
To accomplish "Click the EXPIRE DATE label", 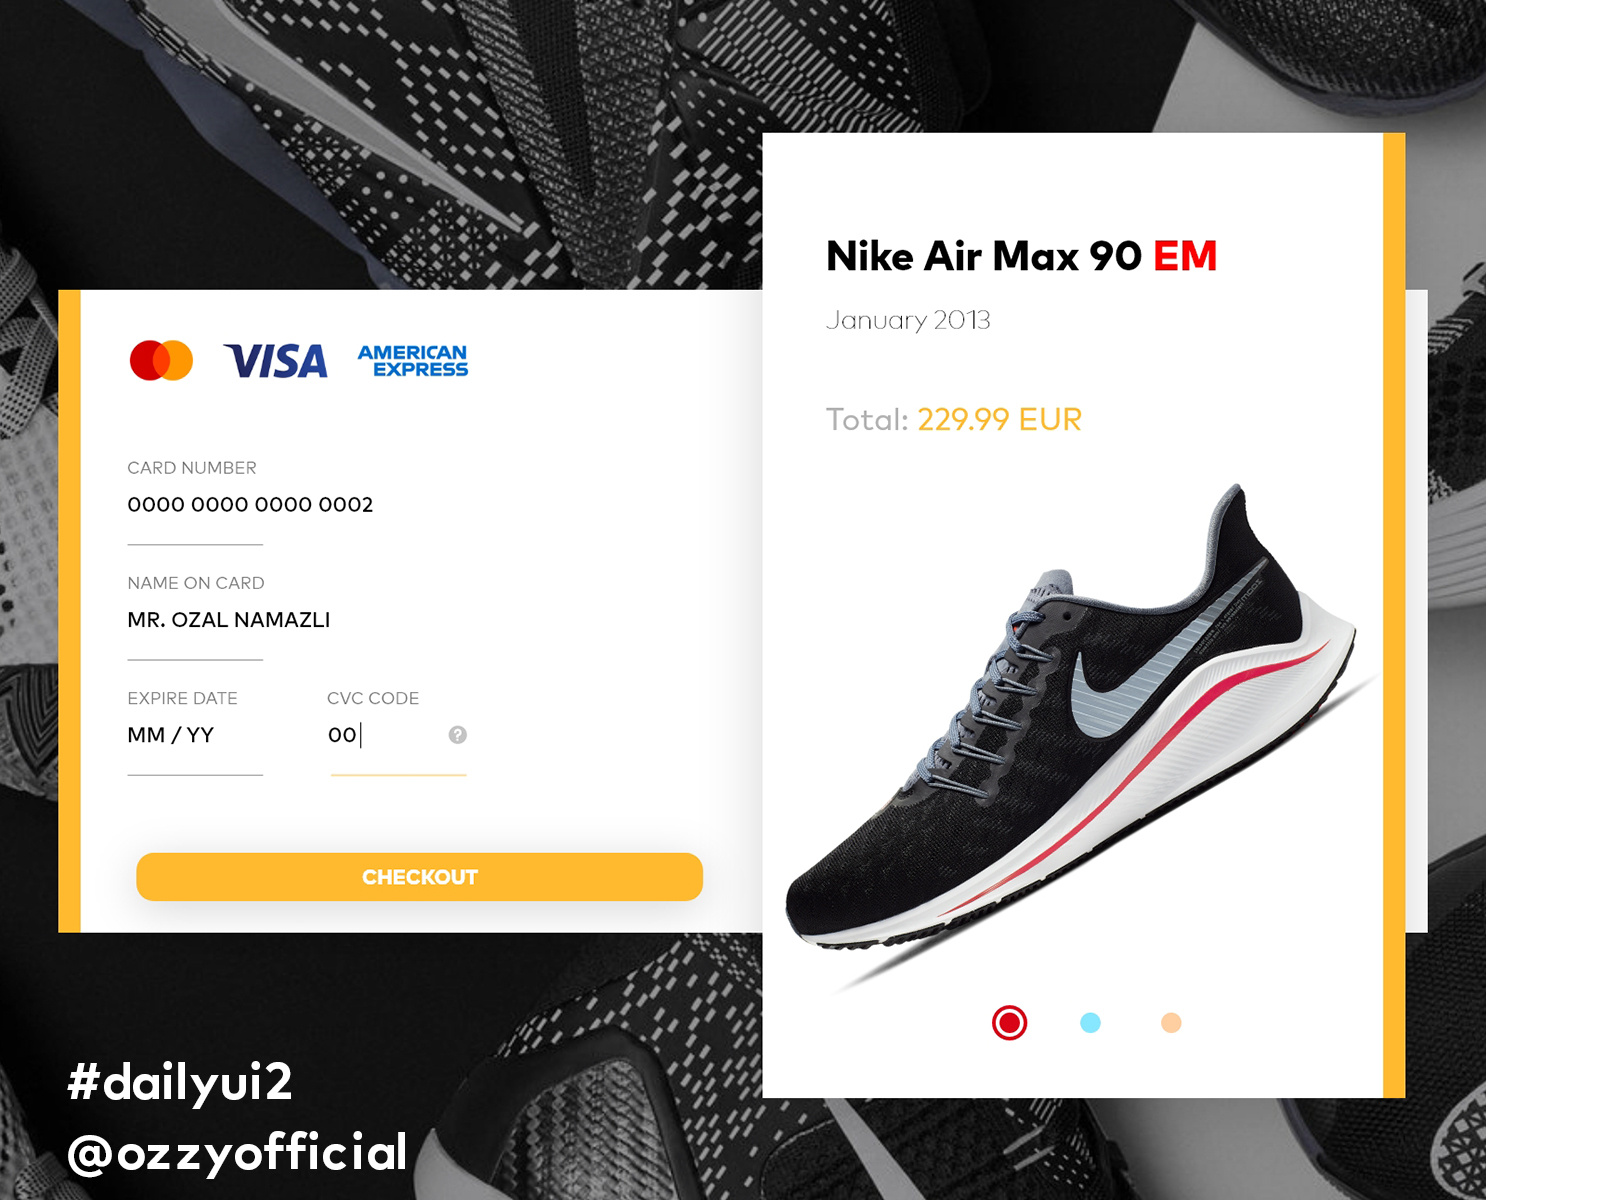I will [182, 698].
